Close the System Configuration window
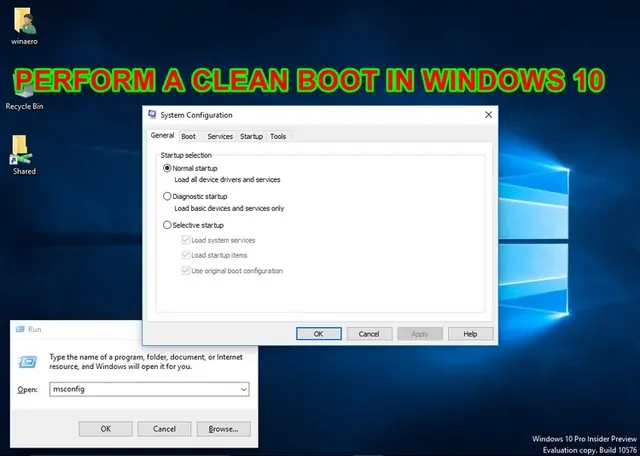This screenshot has height=456, width=640. click(488, 115)
